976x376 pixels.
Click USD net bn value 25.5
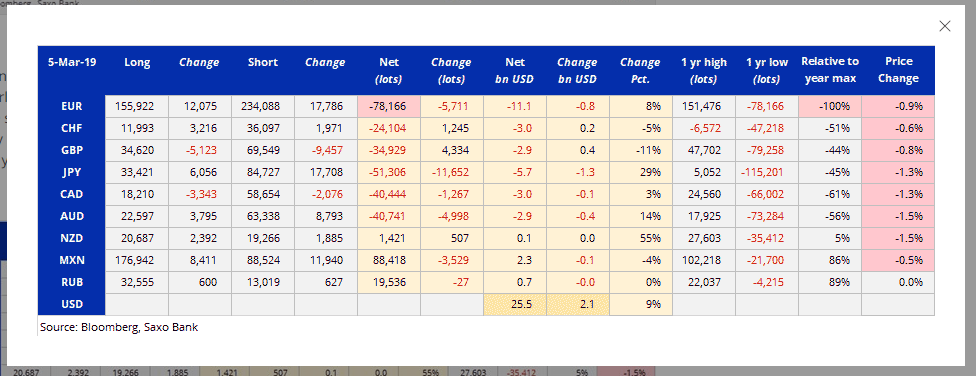[515, 304]
